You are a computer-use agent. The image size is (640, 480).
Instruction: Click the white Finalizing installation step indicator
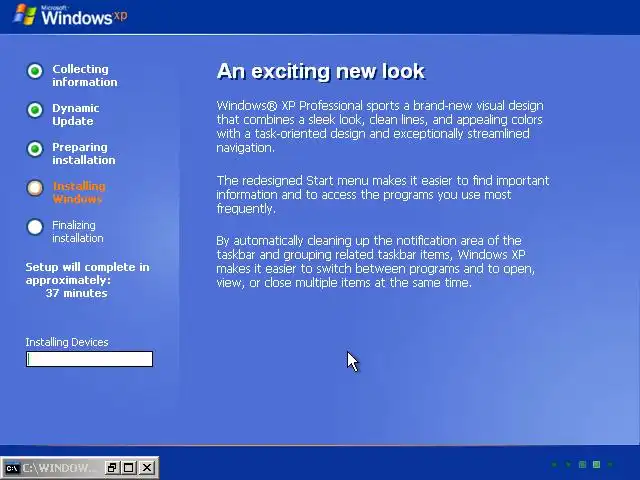(x=35, y=227)
